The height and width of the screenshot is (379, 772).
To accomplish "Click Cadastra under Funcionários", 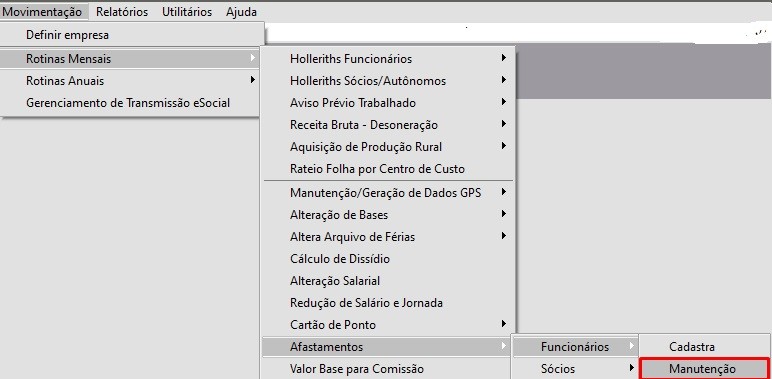I will coord(704,347).
